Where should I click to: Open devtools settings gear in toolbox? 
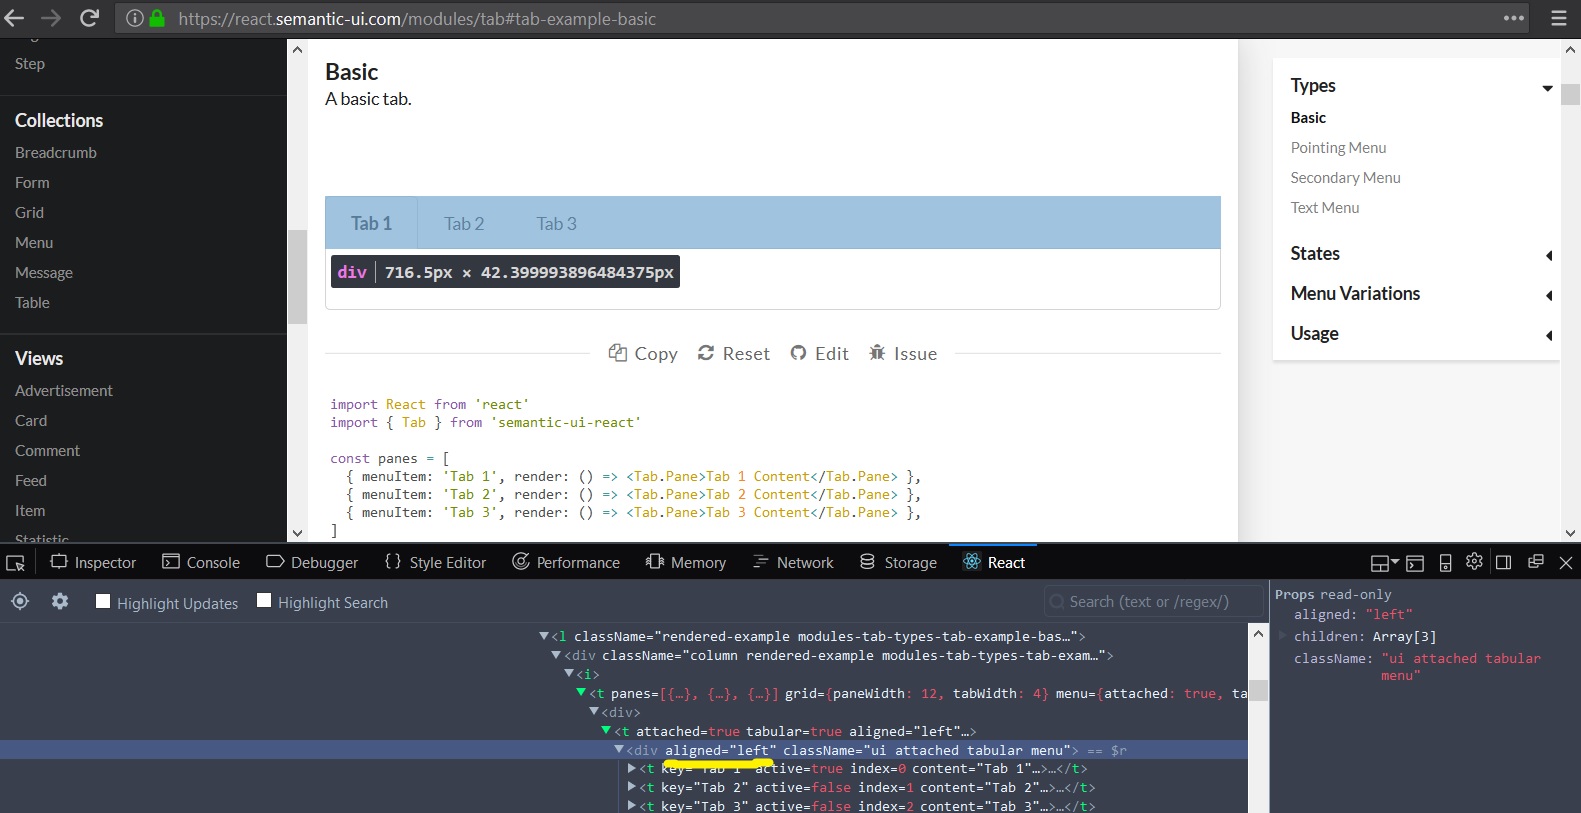(1474, 562)
